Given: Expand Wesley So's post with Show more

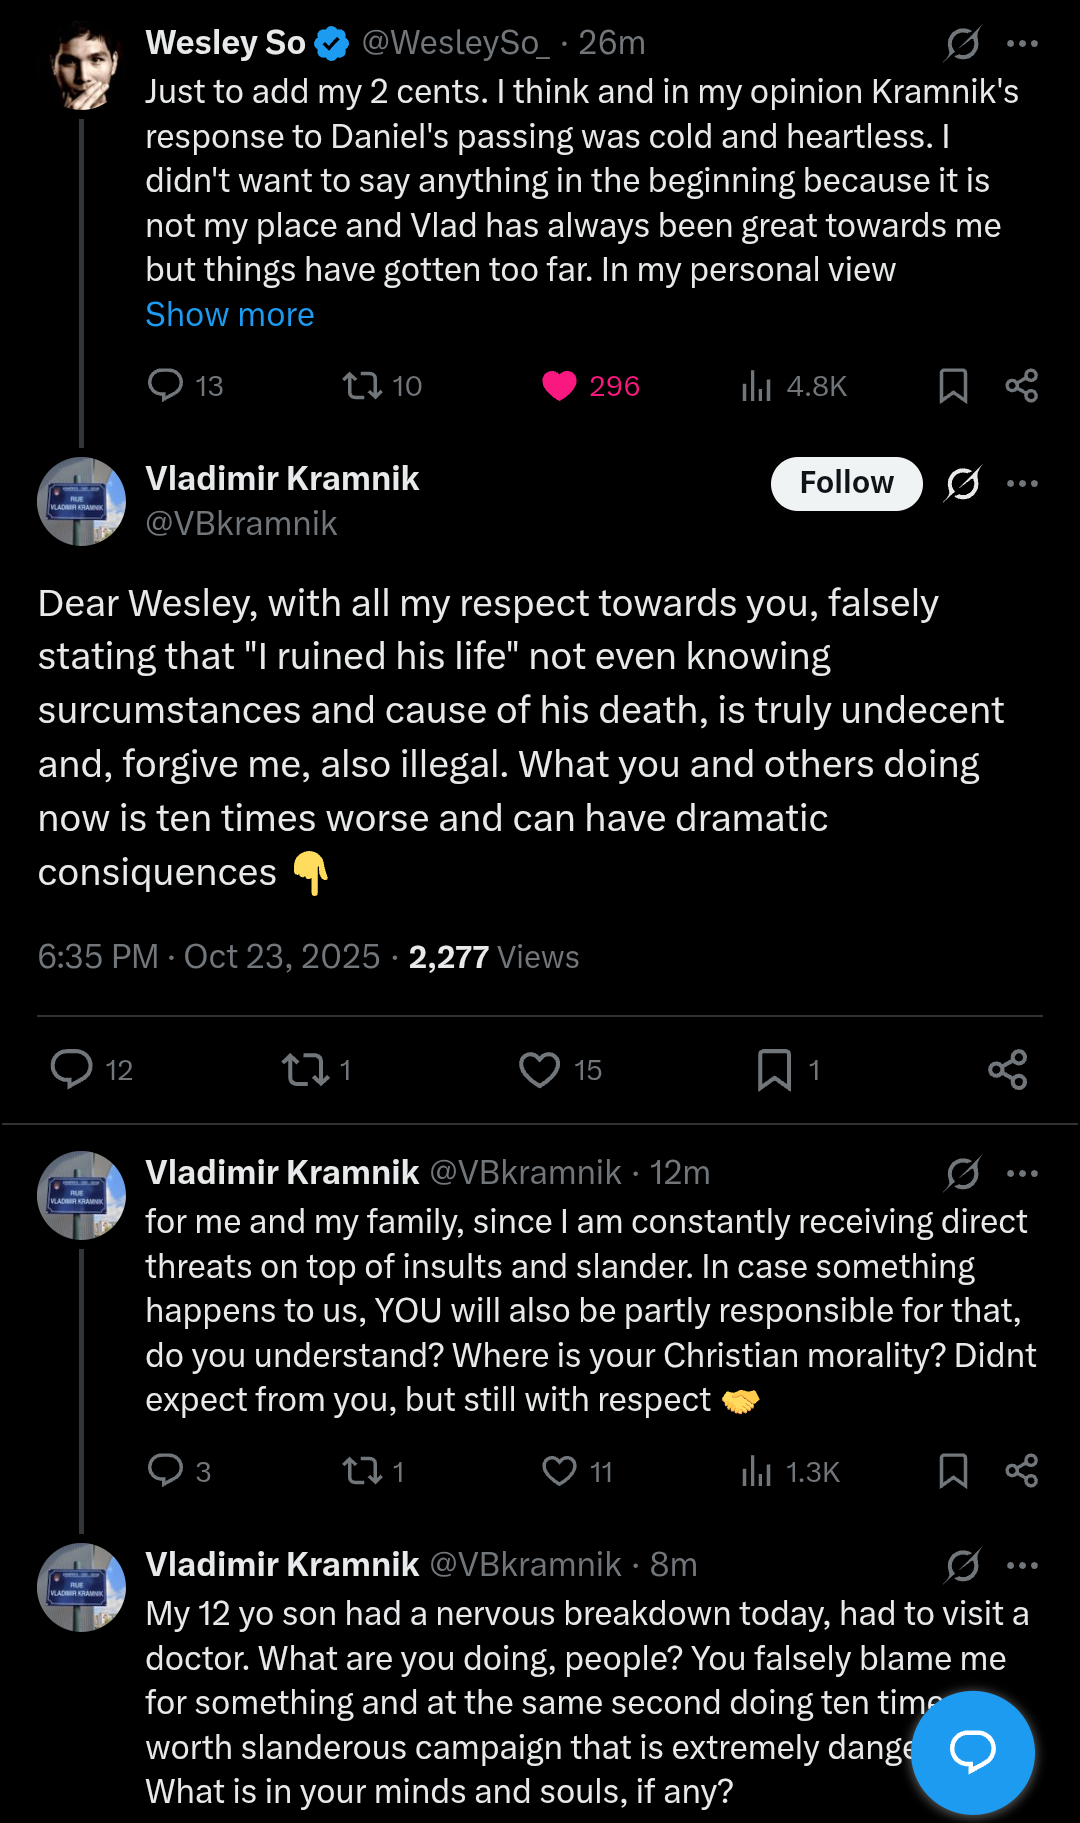Looking at the screenshot, I should click(230, 315).
